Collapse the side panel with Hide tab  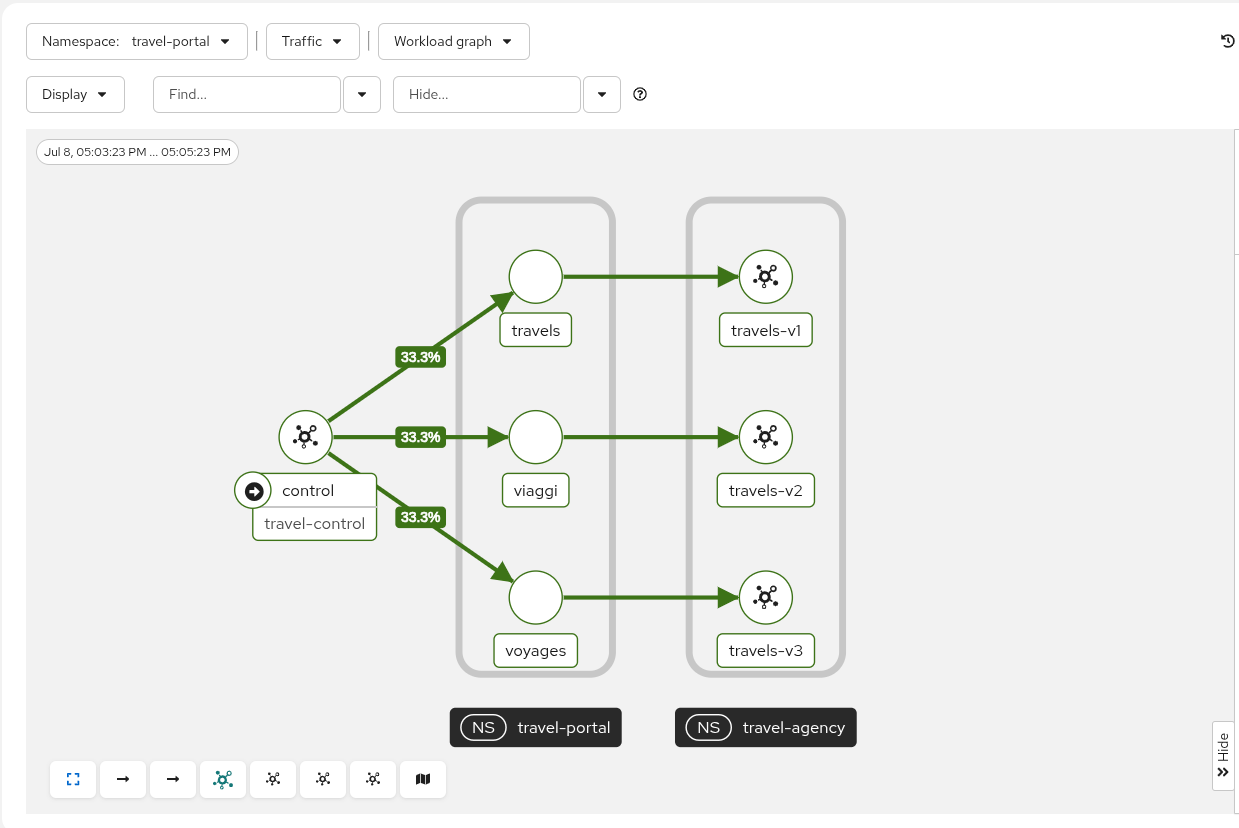tap(1223, 756)
